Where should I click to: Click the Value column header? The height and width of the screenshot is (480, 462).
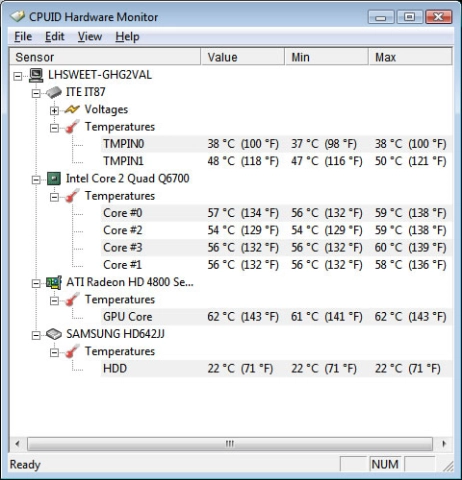243,57
